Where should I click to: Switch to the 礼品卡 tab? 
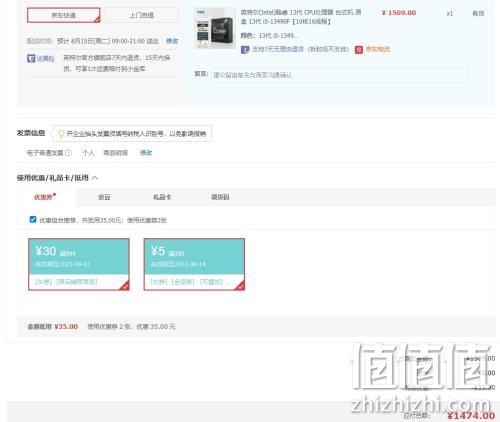click(x=162, y=197)
